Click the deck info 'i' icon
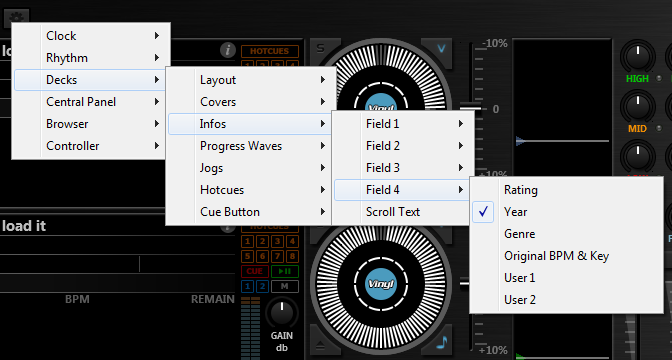Viewport: 672px width, 360px height. tap(228, 51)
